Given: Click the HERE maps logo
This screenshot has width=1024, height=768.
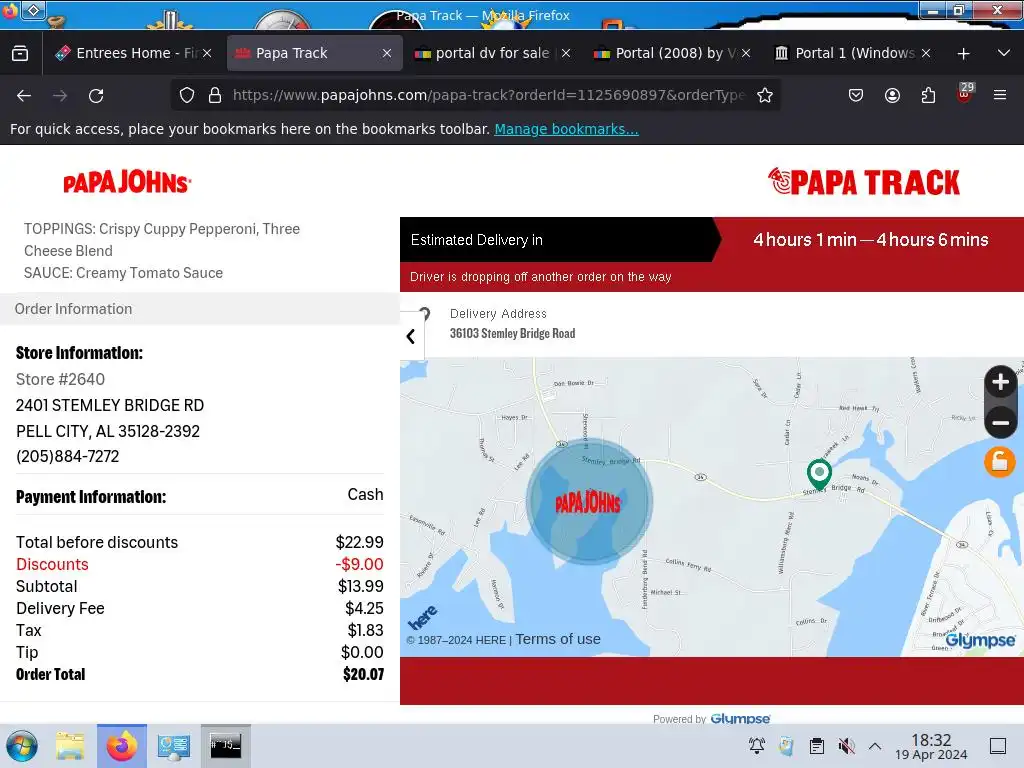Looking at the screenshot, I should click(423, 617).
